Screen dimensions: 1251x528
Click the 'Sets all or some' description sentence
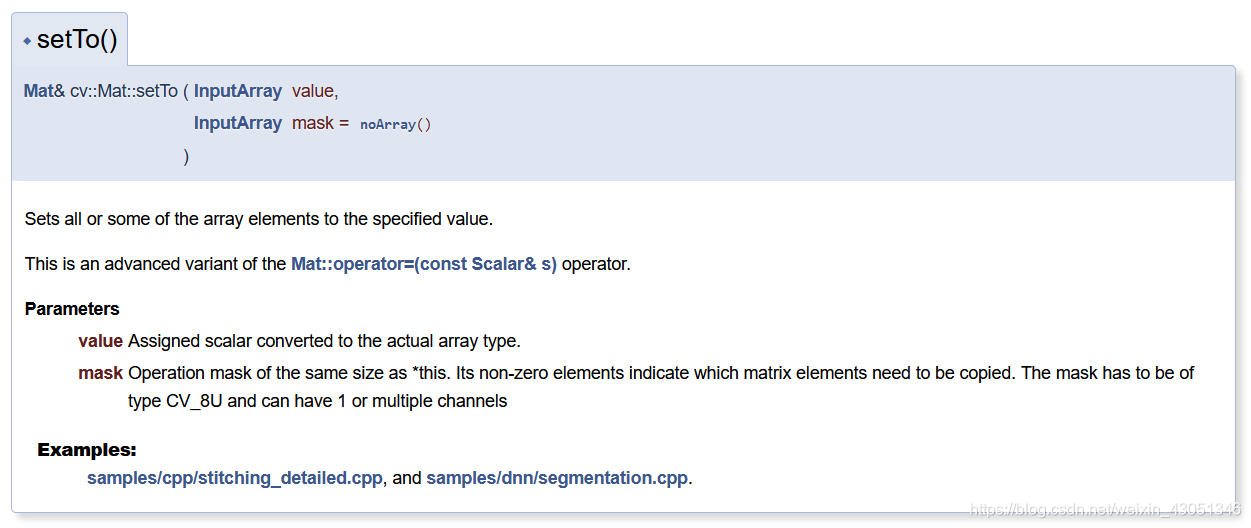point(259,219)
